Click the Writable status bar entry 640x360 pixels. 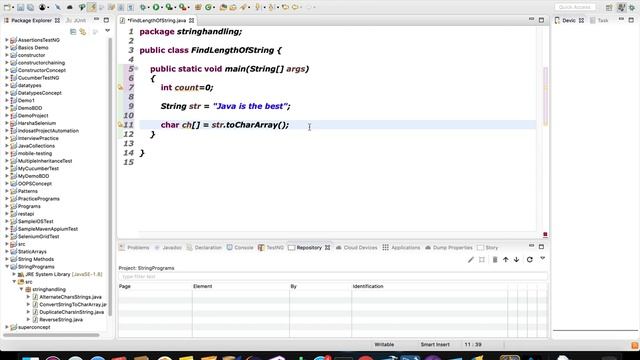pos(384,344)
